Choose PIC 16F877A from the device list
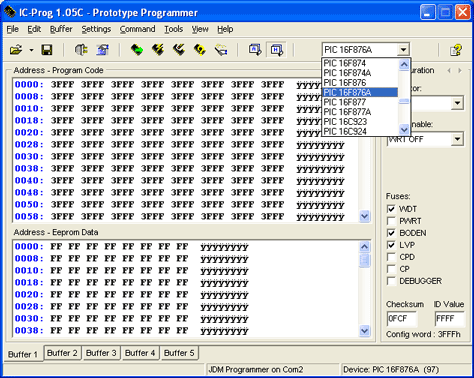The height and width of the screenshot is (378, 474). (360, 112)
